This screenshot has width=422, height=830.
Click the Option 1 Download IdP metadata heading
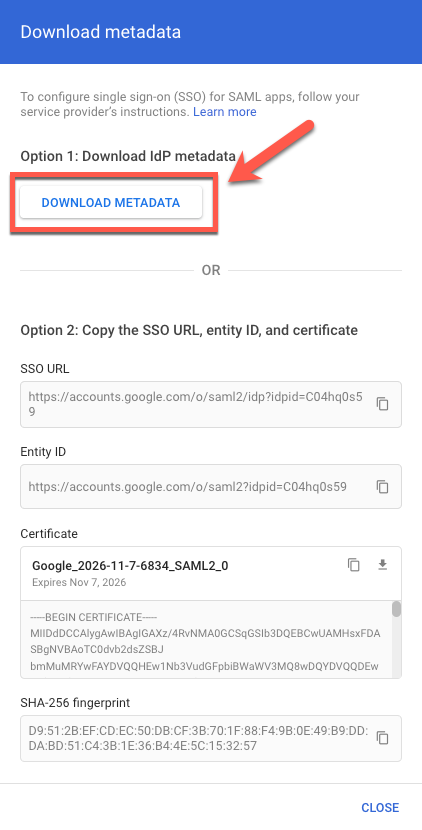128,157
